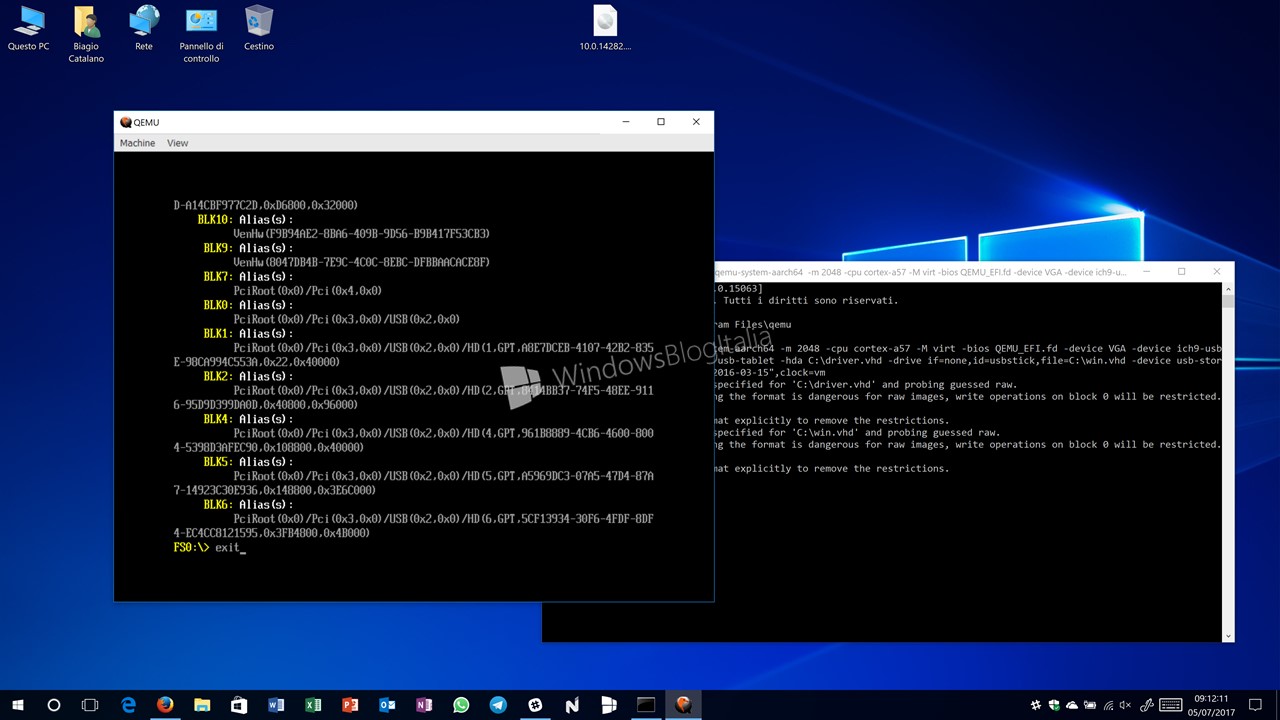Maximize the qemu-system-aarch64 console window

coord(1181,271)
